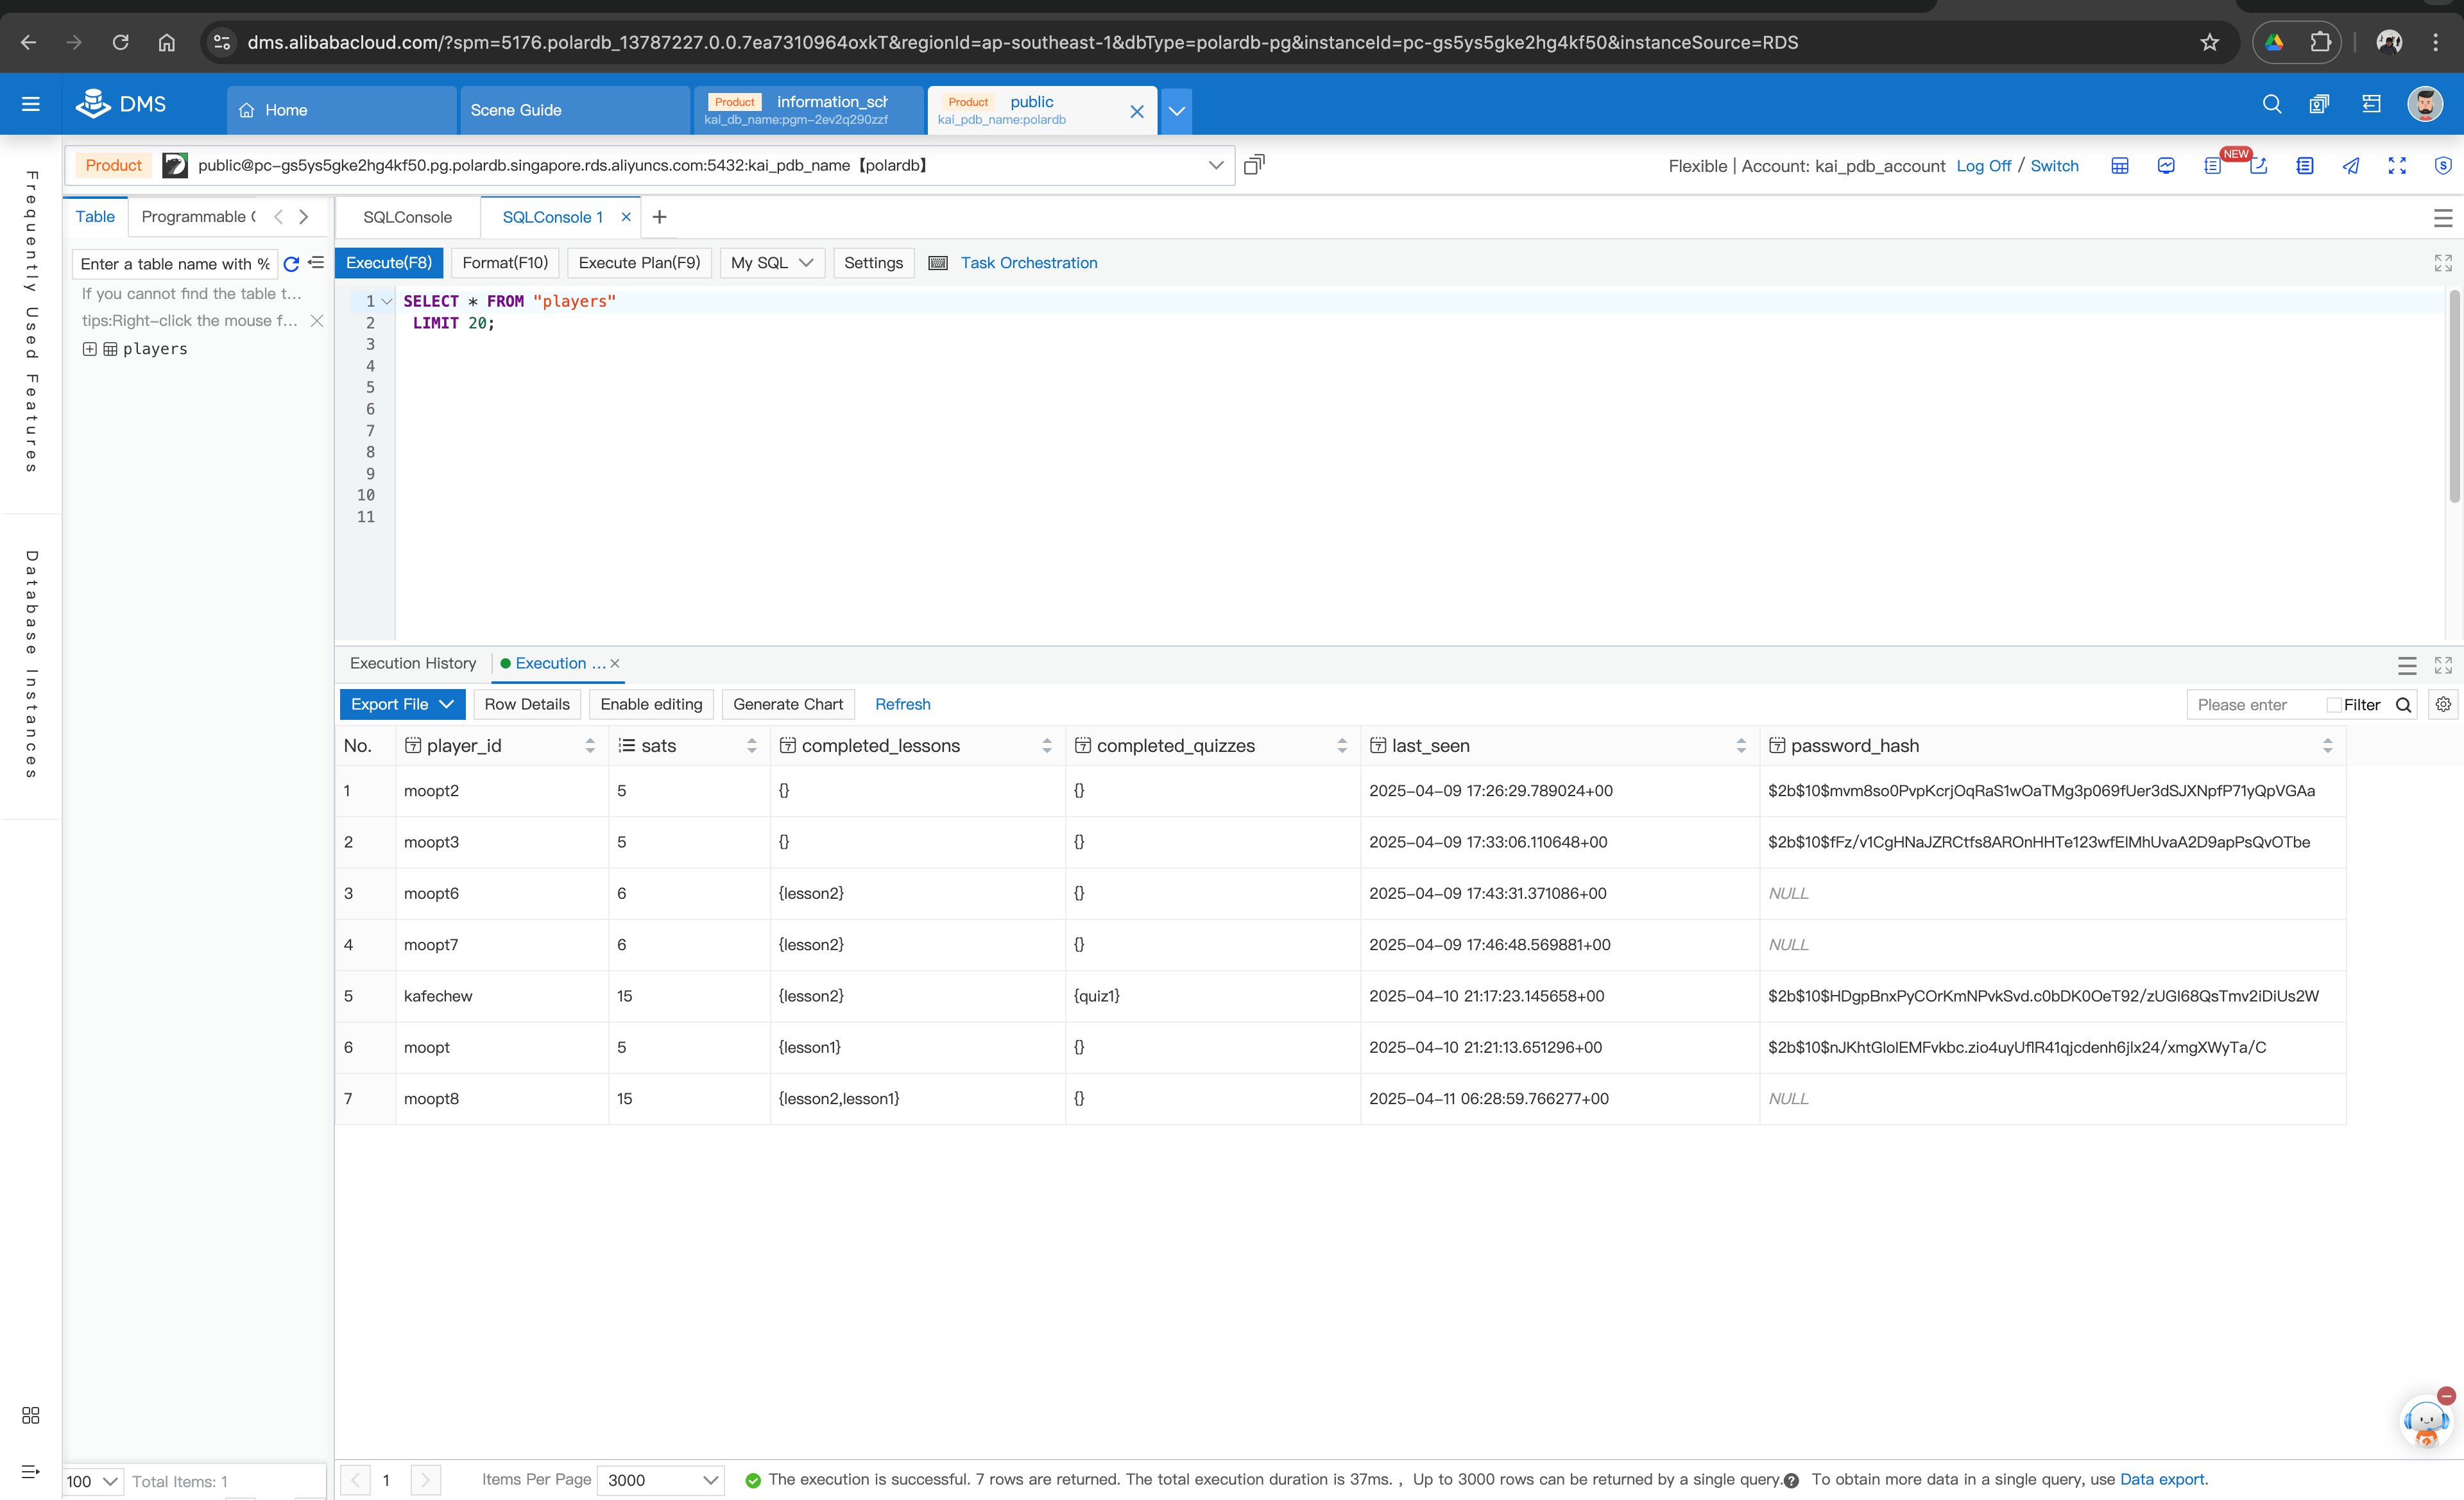Sort by player_id column
Image resolution: width=2464 pixels, height=1500 pixels.
coord(590,746)
